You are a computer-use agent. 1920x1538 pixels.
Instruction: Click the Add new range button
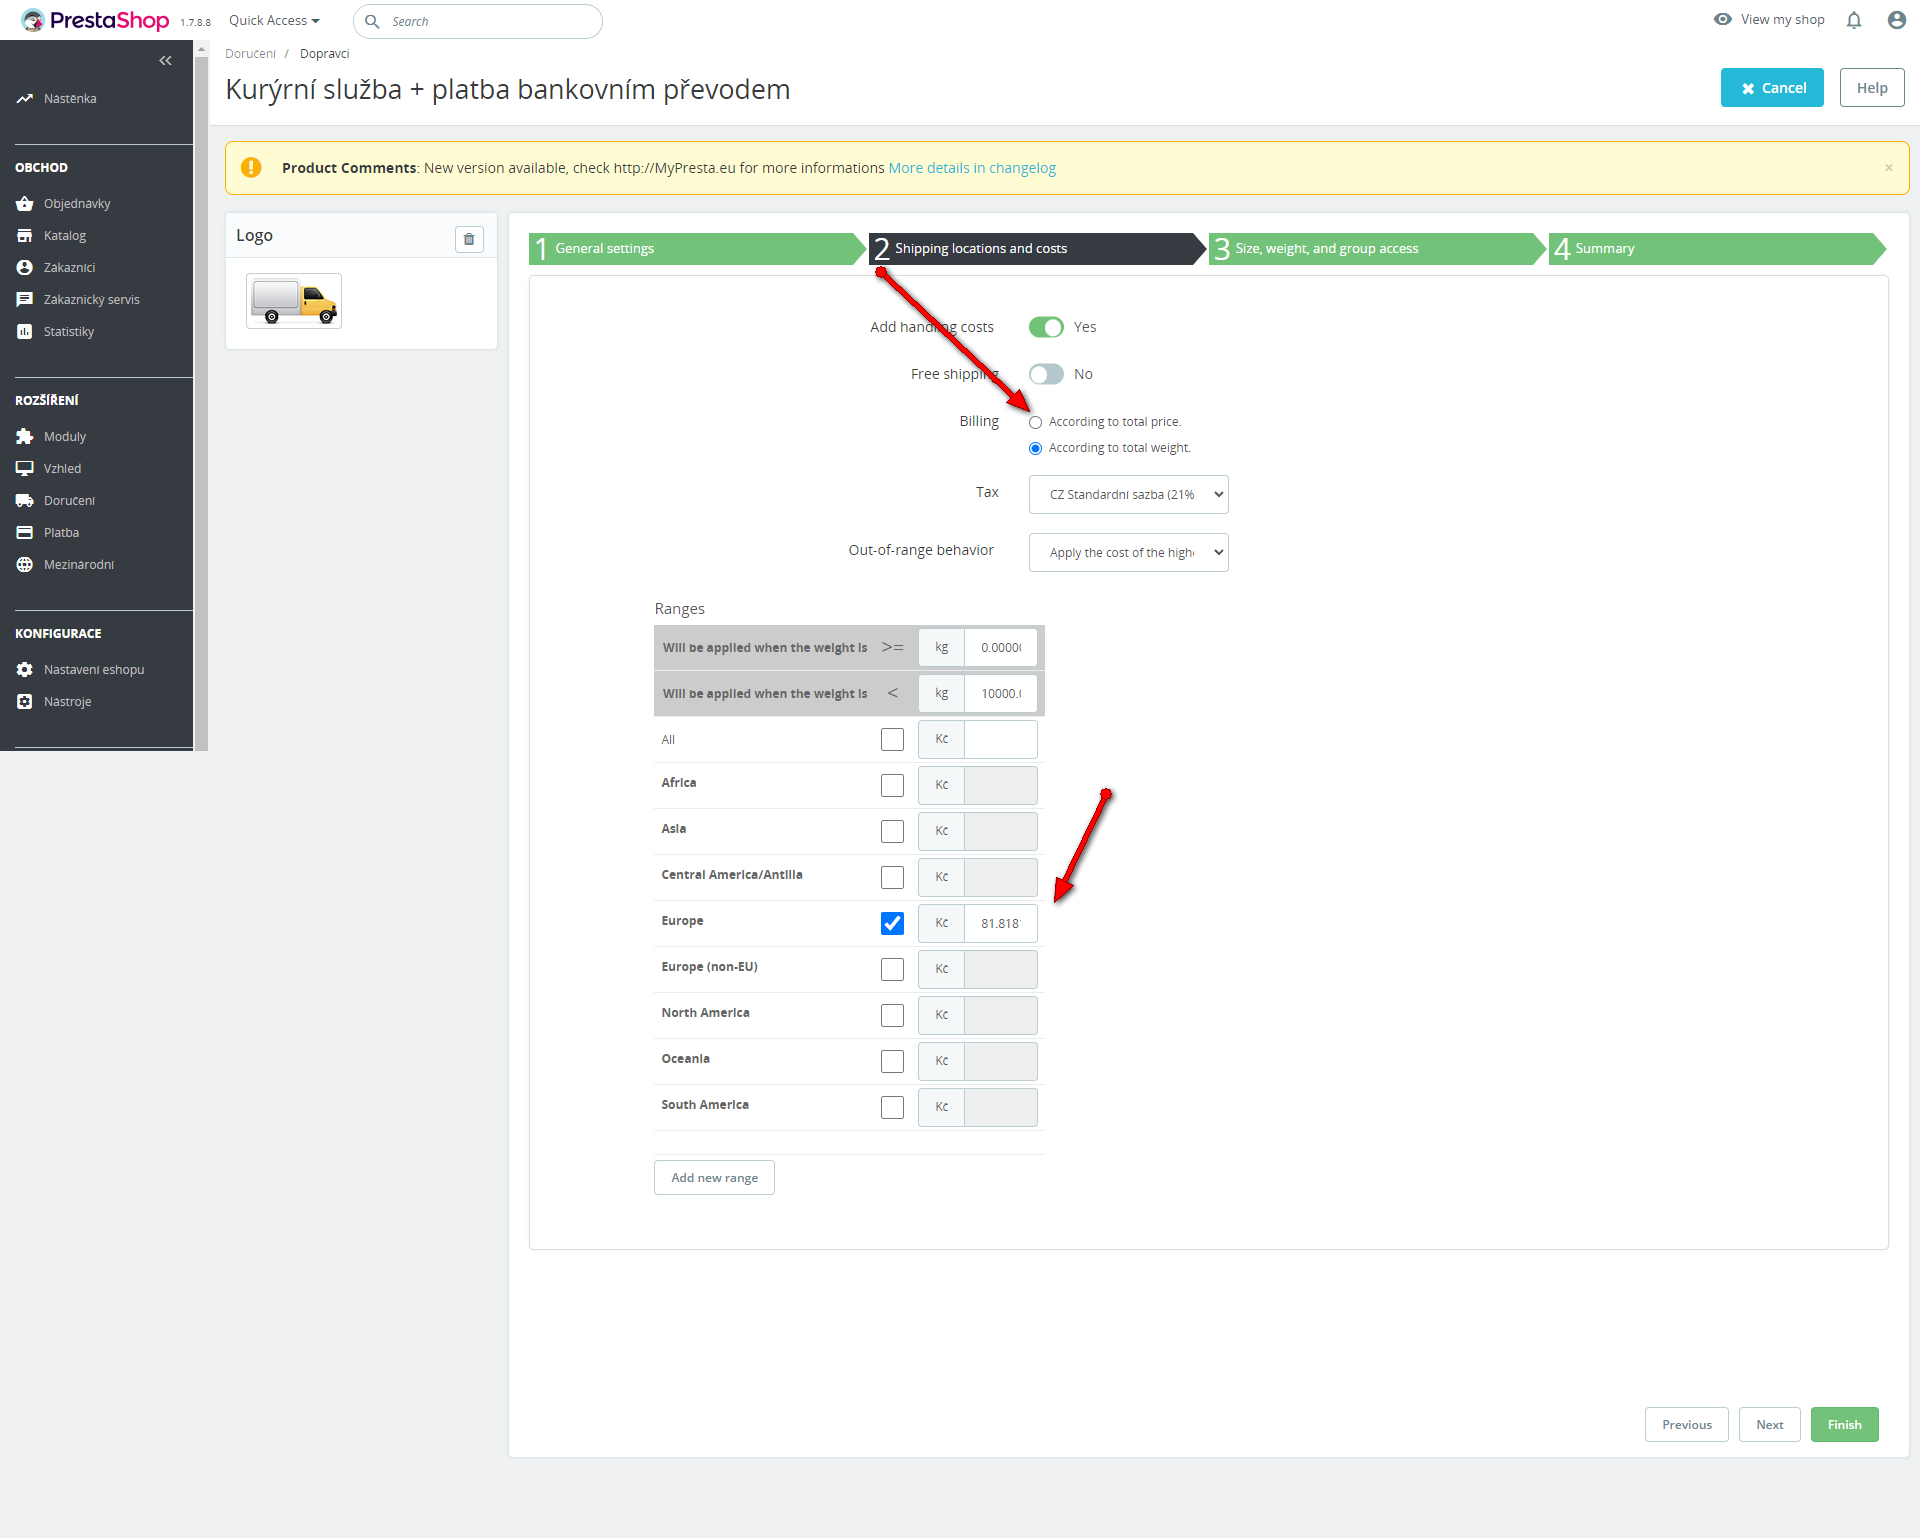coord(714,1177)
